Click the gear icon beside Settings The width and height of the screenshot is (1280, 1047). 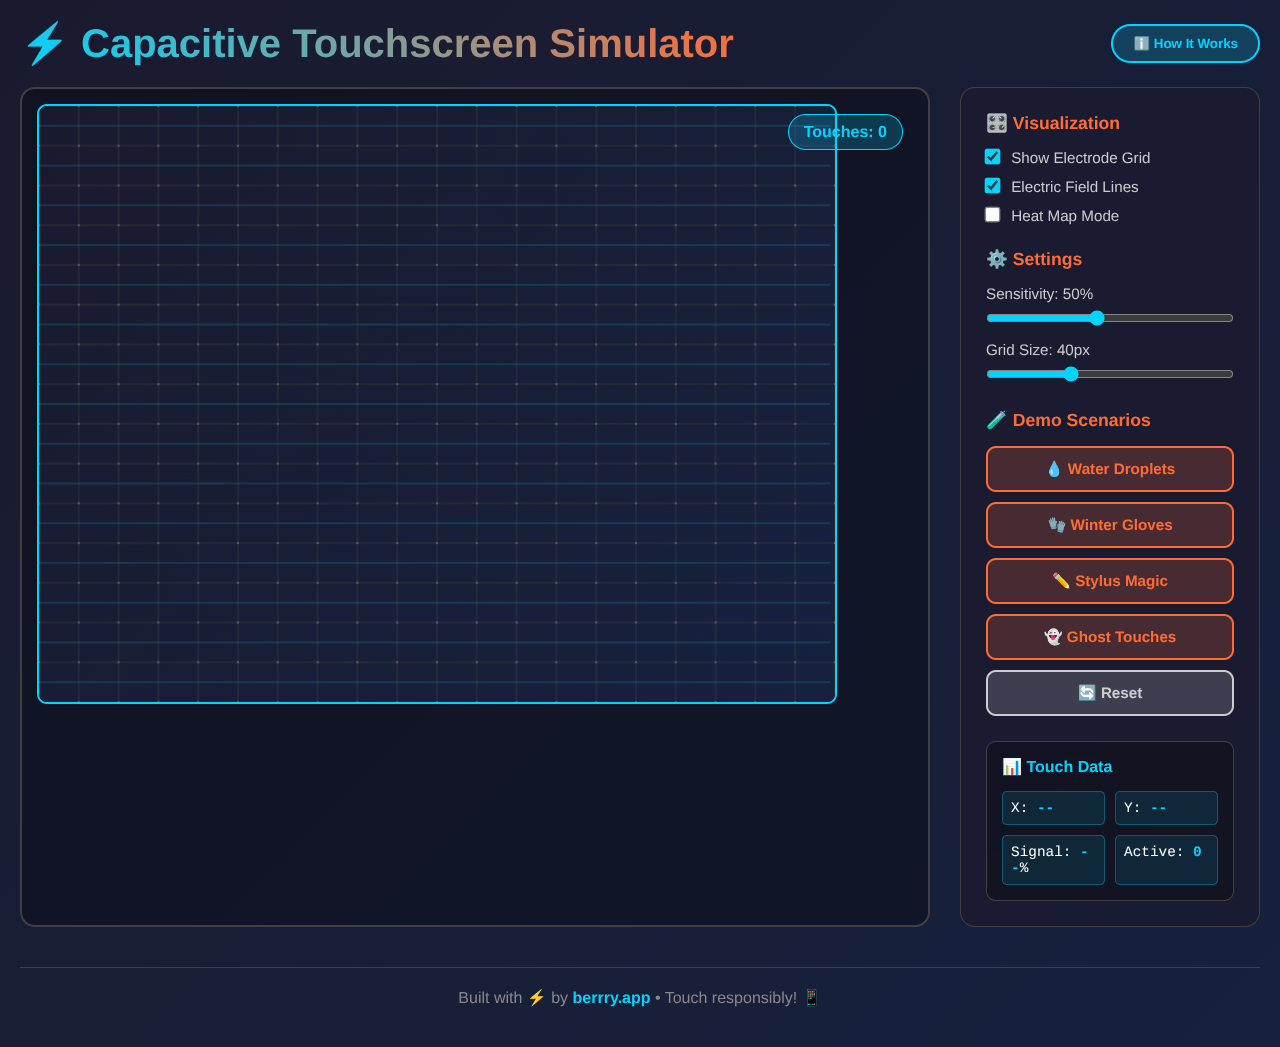click(x=995, y=259)
